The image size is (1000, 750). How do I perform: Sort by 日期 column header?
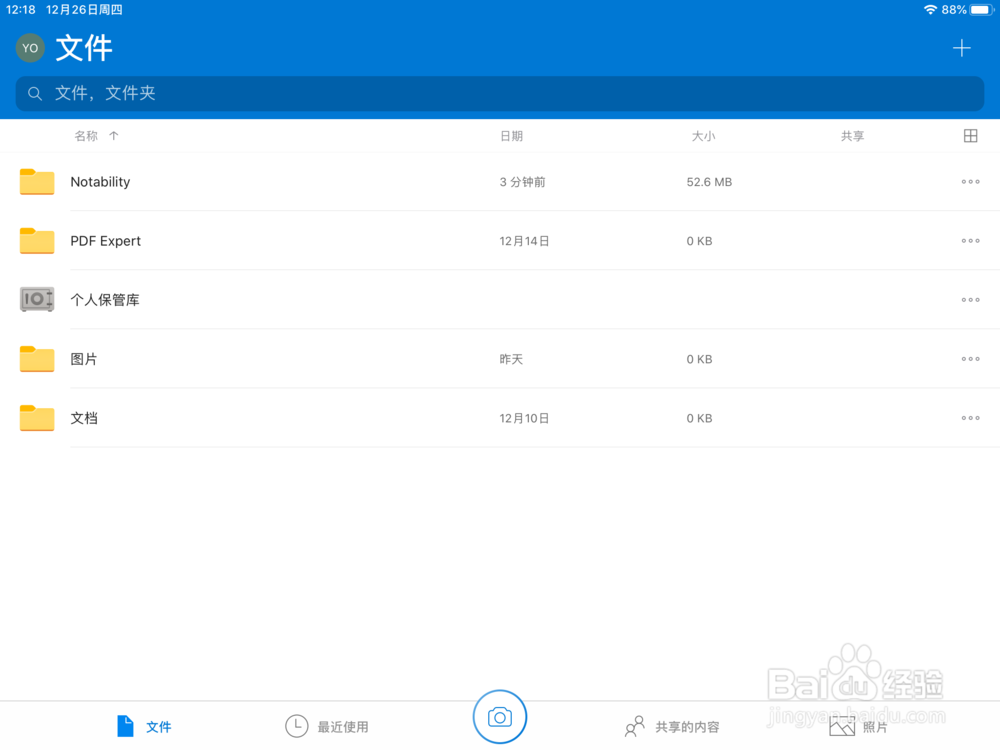[511, 136]
